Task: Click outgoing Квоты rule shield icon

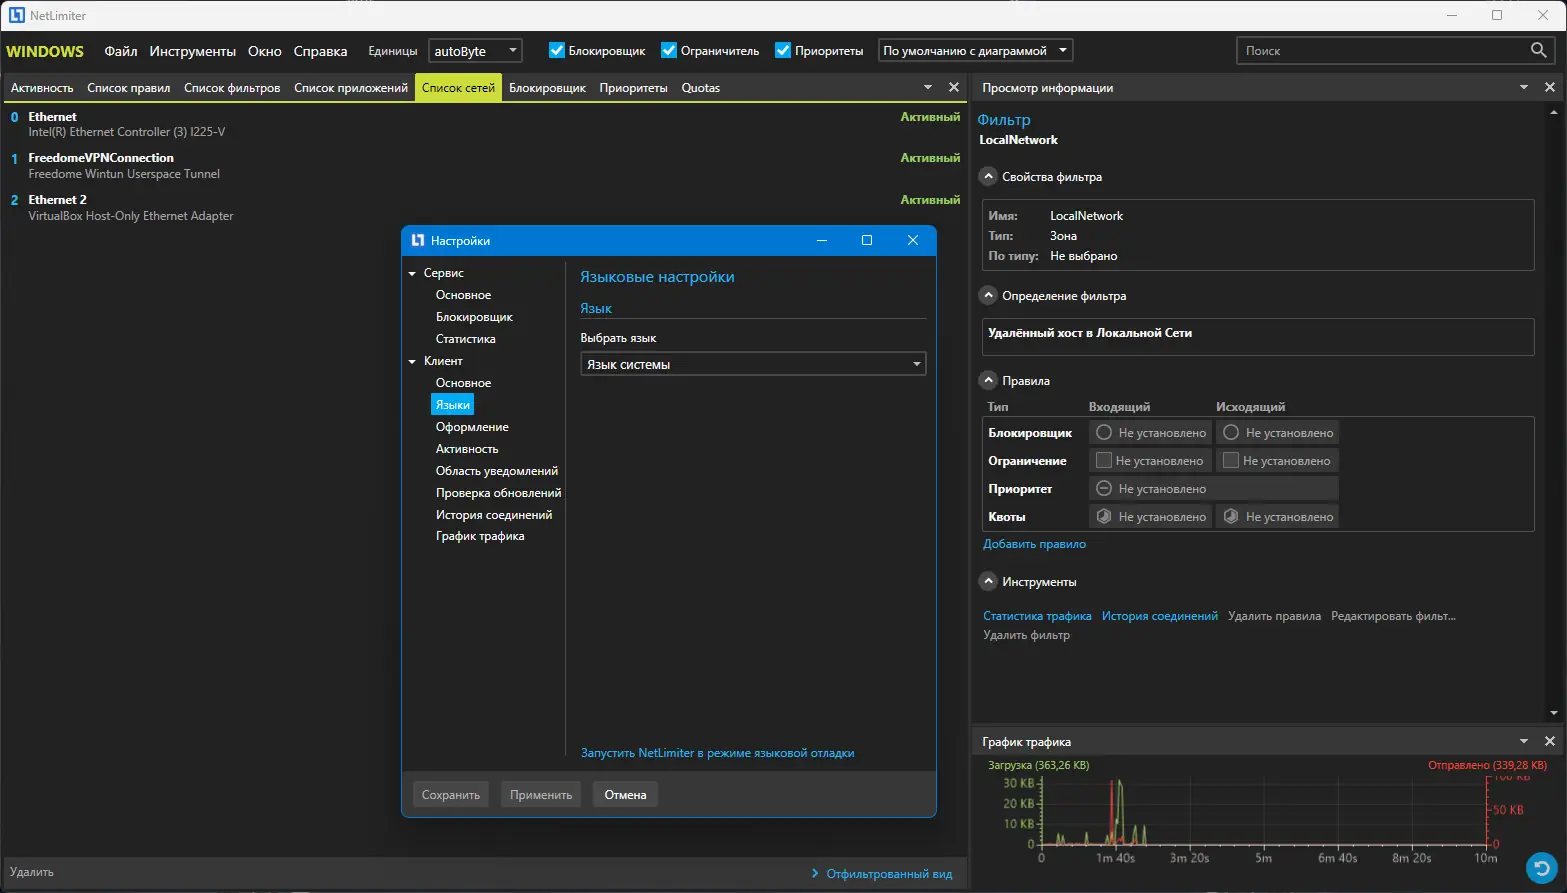Action: (1231, 517)
